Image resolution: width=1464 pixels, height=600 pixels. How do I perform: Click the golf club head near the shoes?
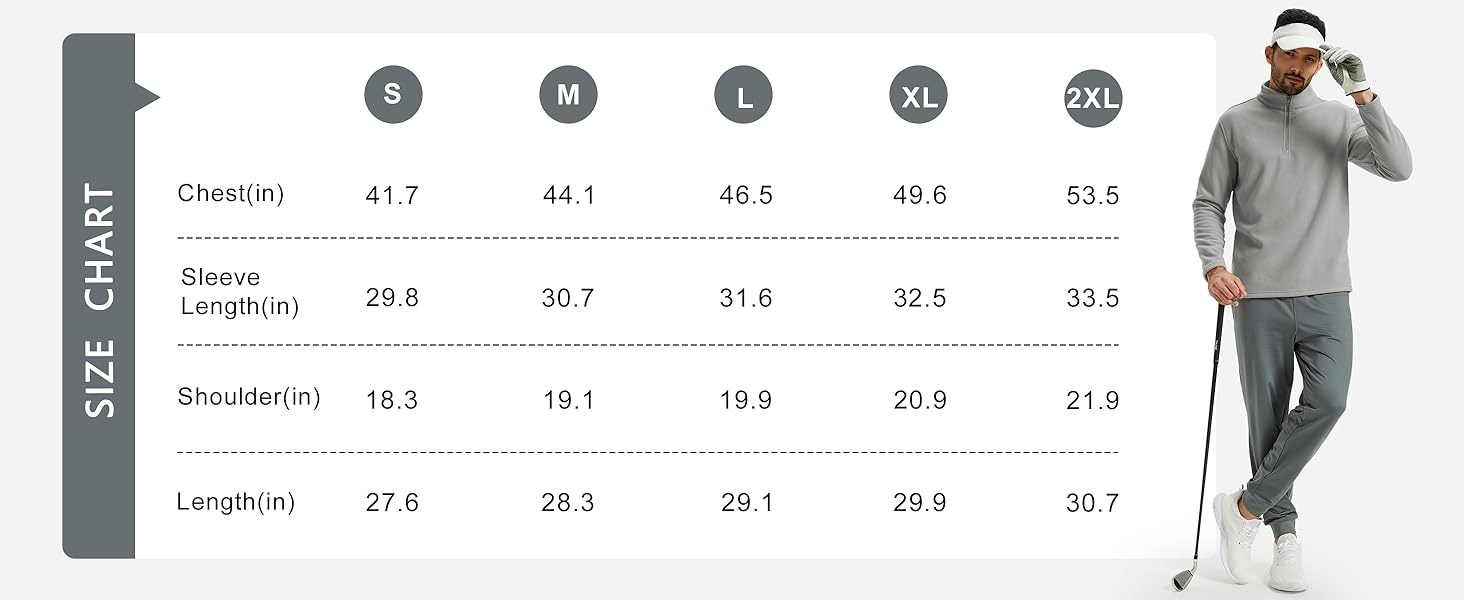pos(1185,577)
